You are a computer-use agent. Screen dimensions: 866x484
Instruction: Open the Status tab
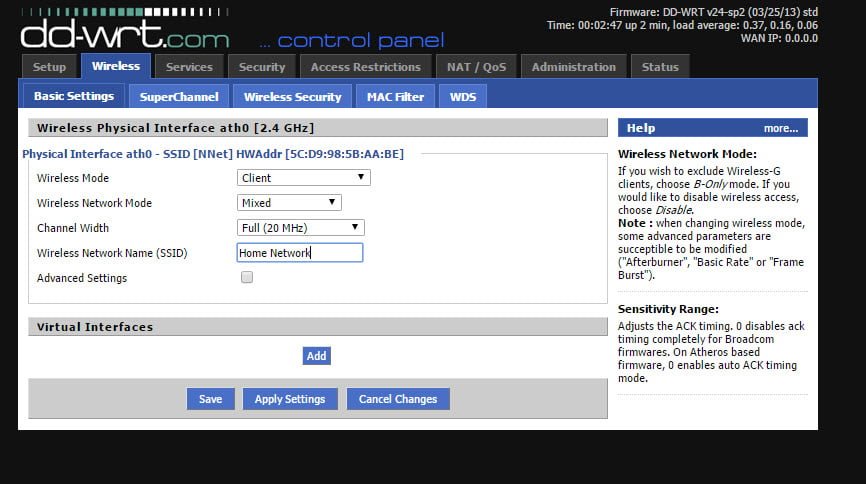point(660,67)
